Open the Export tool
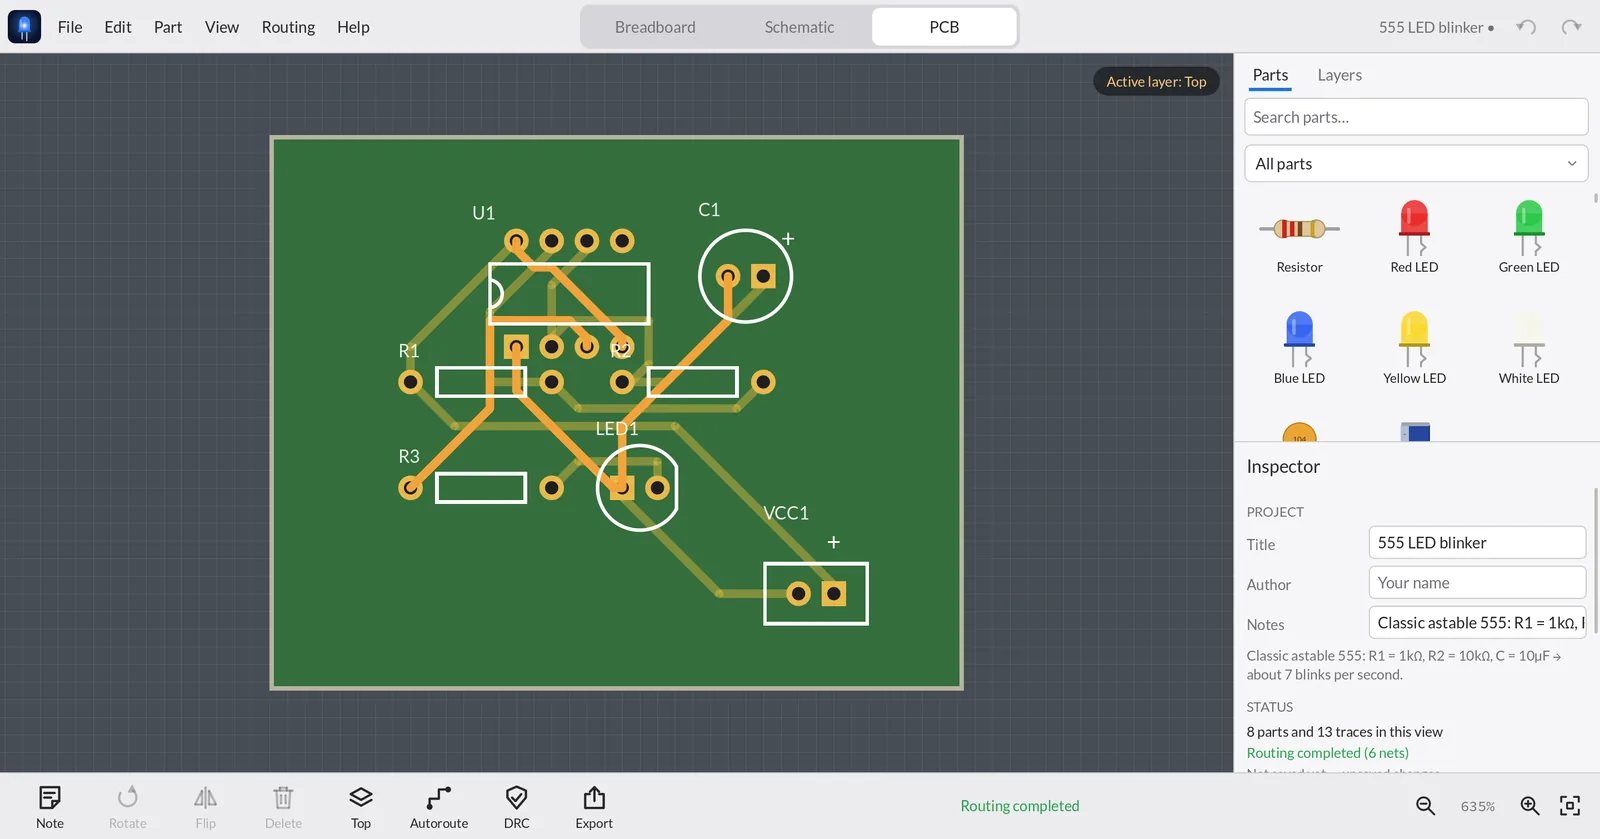The height and width of the screenshot is (839, 1600). click(594, 807)
